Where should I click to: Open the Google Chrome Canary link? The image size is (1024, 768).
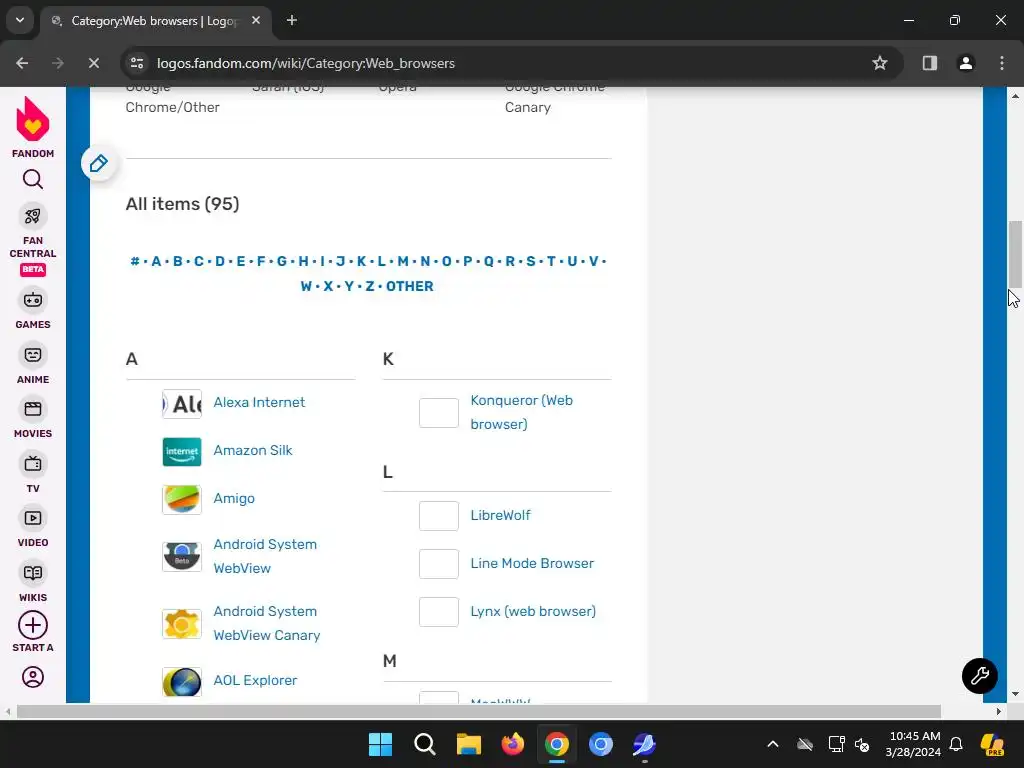coord(555,100)
